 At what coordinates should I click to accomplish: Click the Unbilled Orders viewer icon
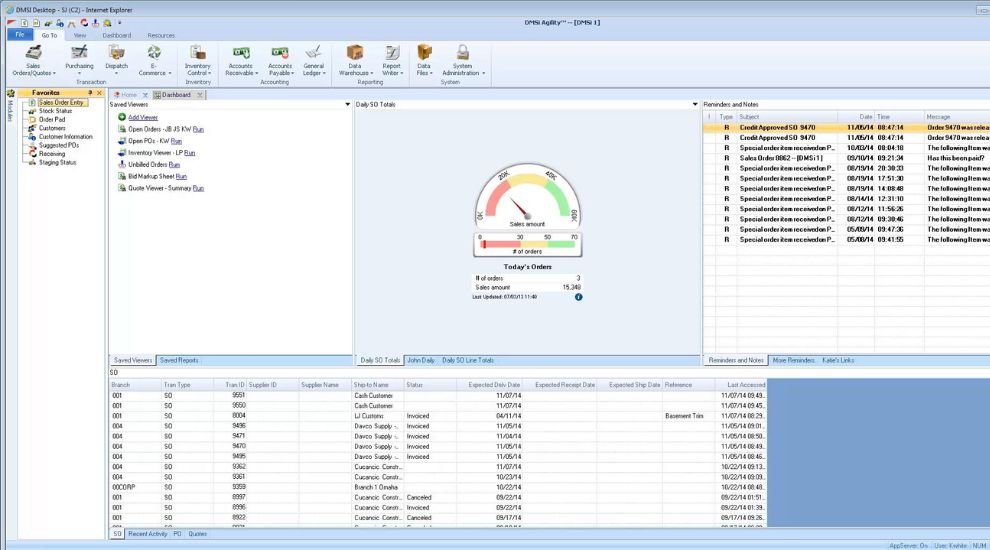[122, 164]
